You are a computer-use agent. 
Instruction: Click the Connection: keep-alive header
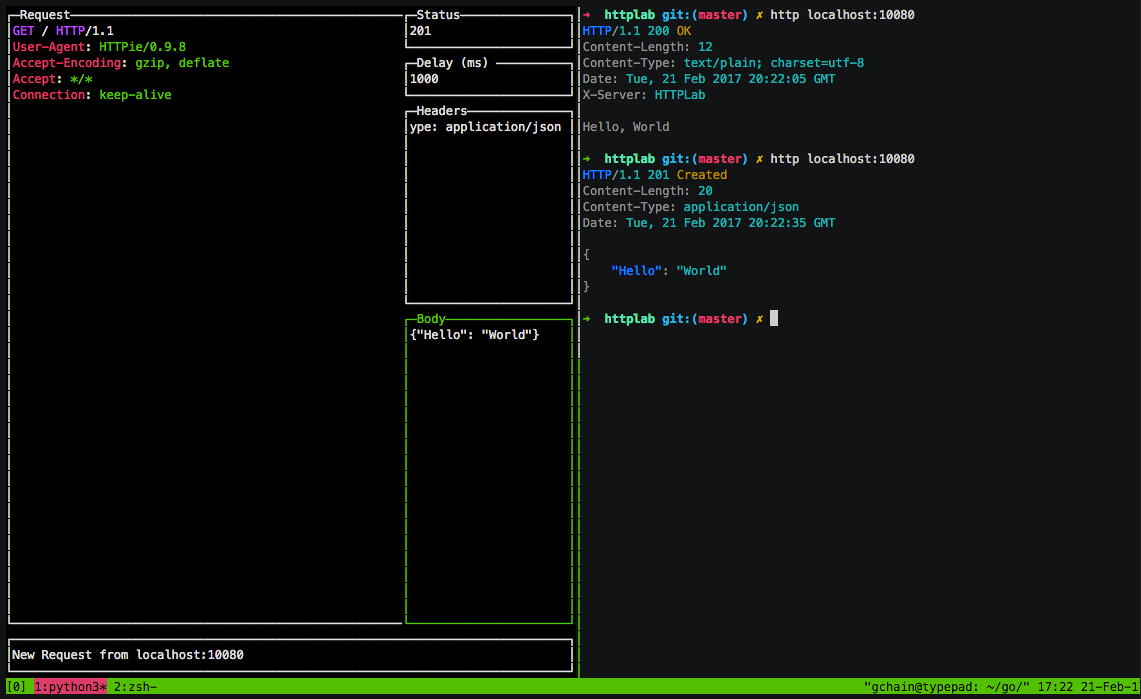pyautogui.click(x=92, y=95)
